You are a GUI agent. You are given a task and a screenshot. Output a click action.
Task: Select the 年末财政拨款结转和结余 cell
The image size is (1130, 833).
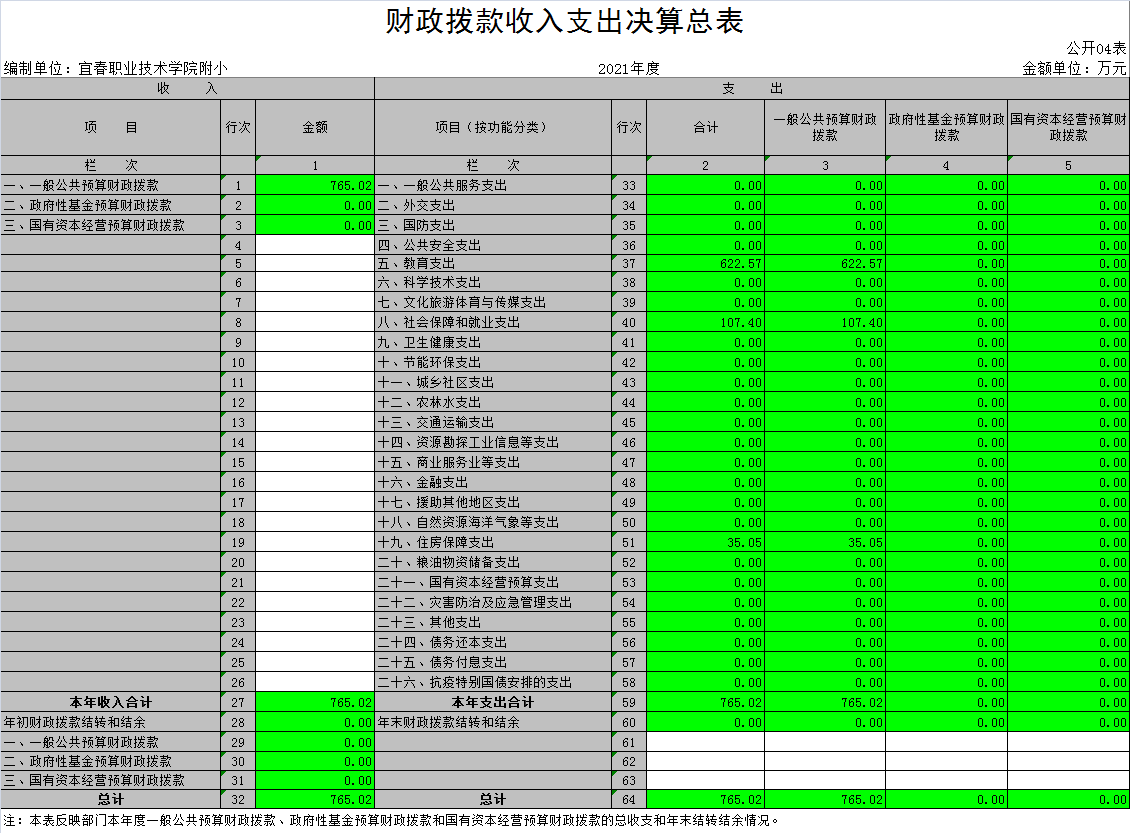click(448, 722)
